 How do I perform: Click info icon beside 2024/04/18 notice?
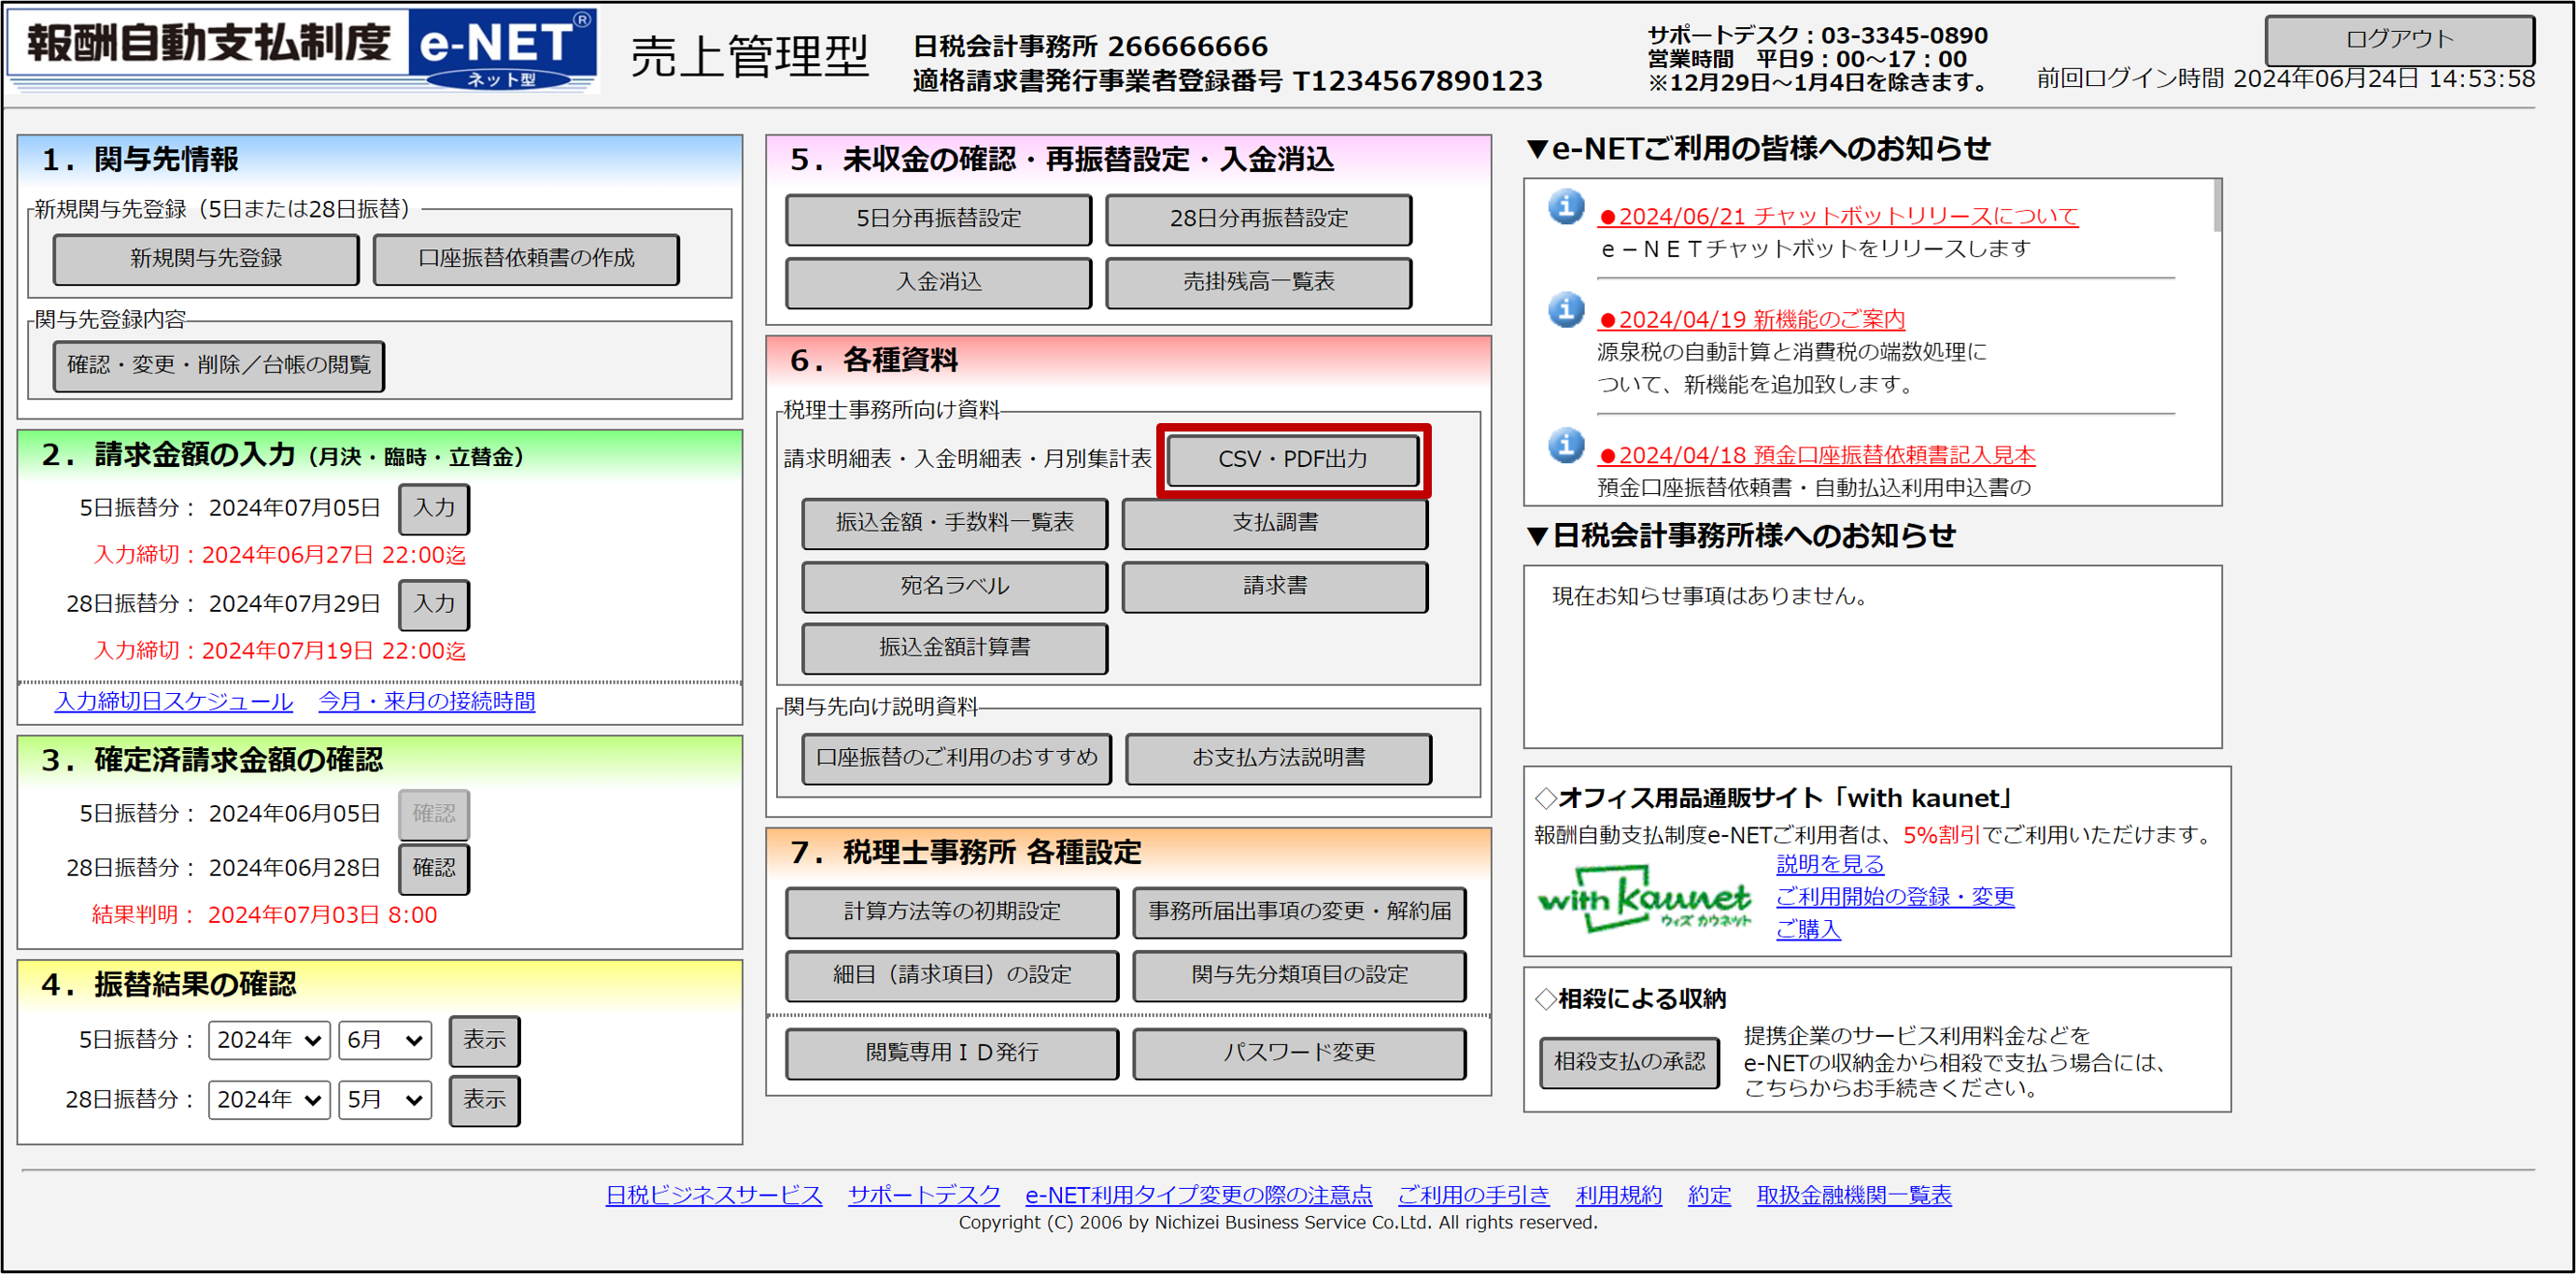tap(1566, 446)
